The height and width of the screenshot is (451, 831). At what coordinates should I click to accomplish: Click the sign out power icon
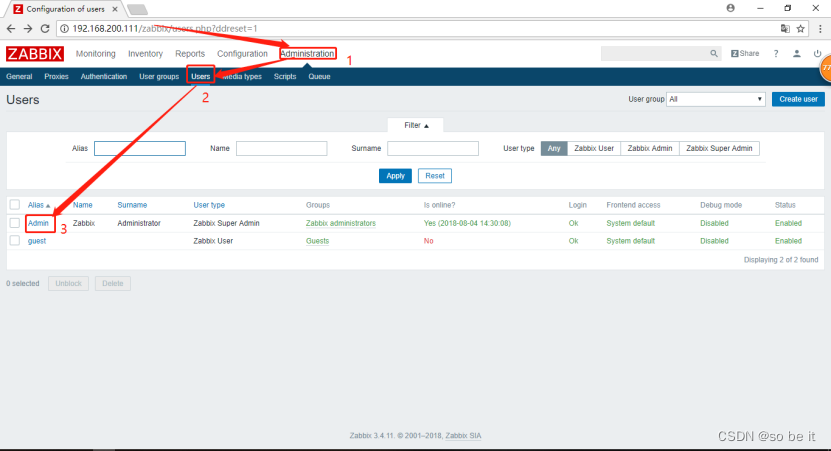coord(817,54)
